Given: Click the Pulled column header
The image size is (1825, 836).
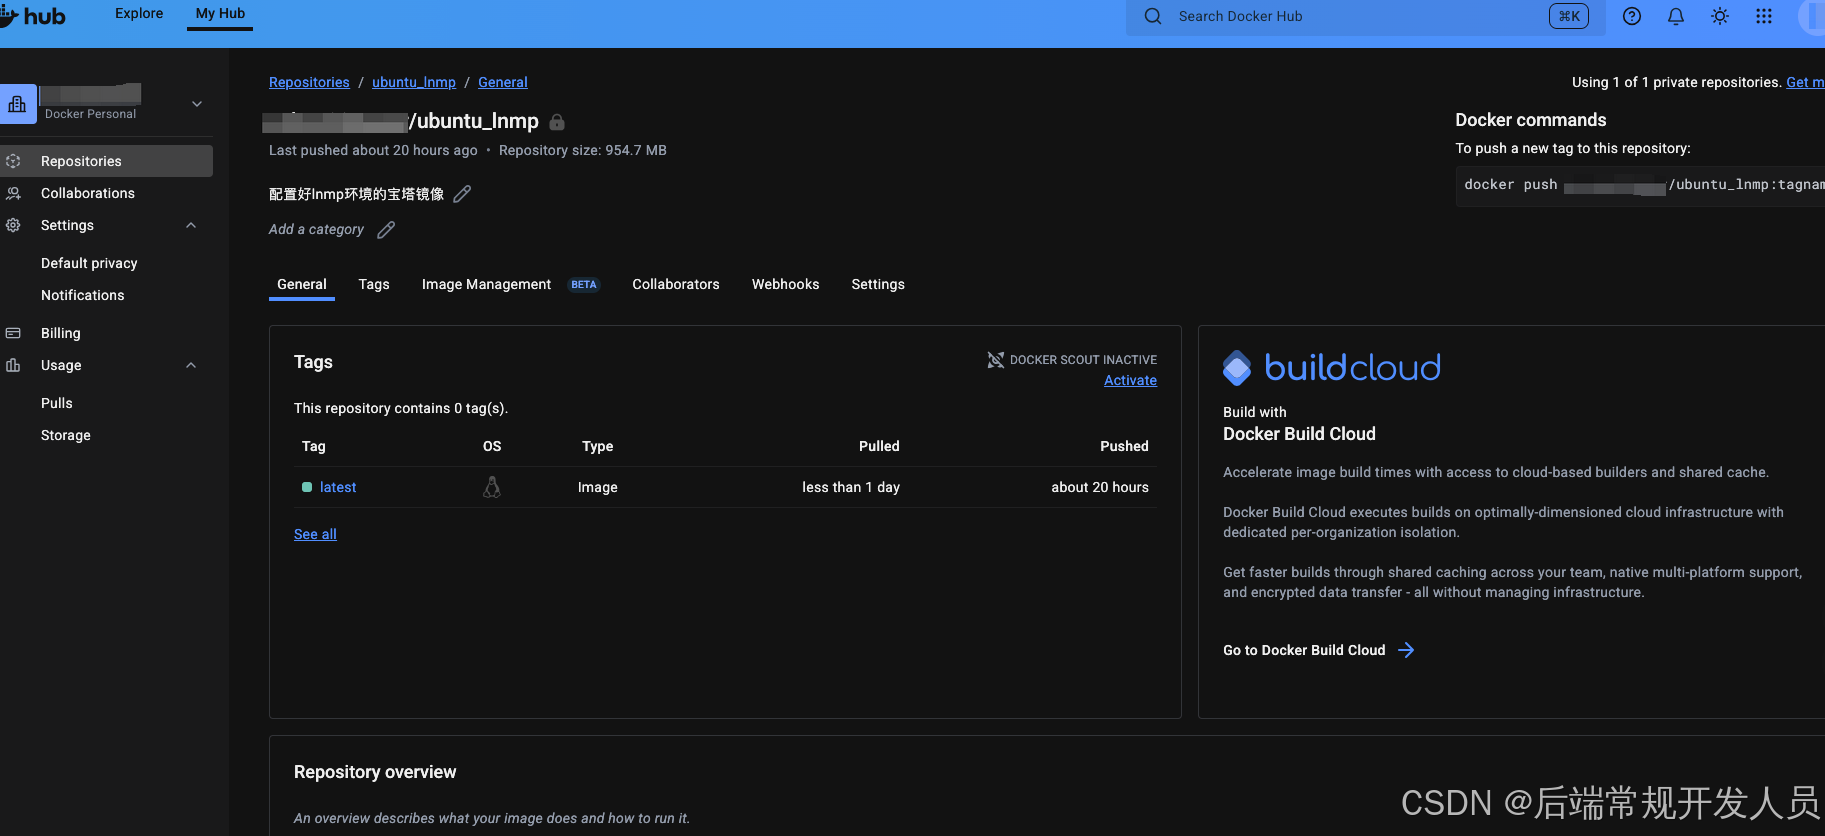Looking at the screenshot, I should coord(879,446).
